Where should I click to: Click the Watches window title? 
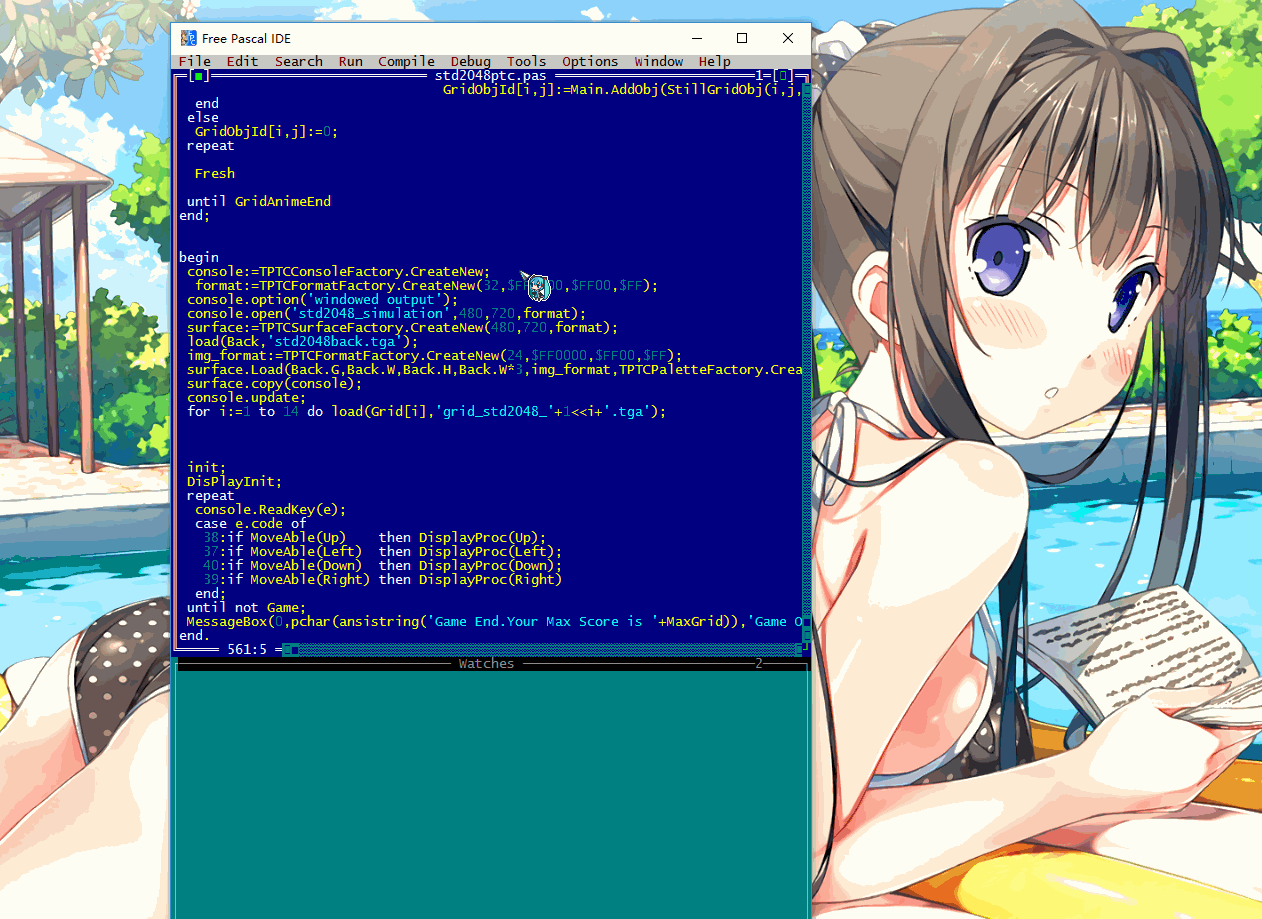tap(486, 663)
